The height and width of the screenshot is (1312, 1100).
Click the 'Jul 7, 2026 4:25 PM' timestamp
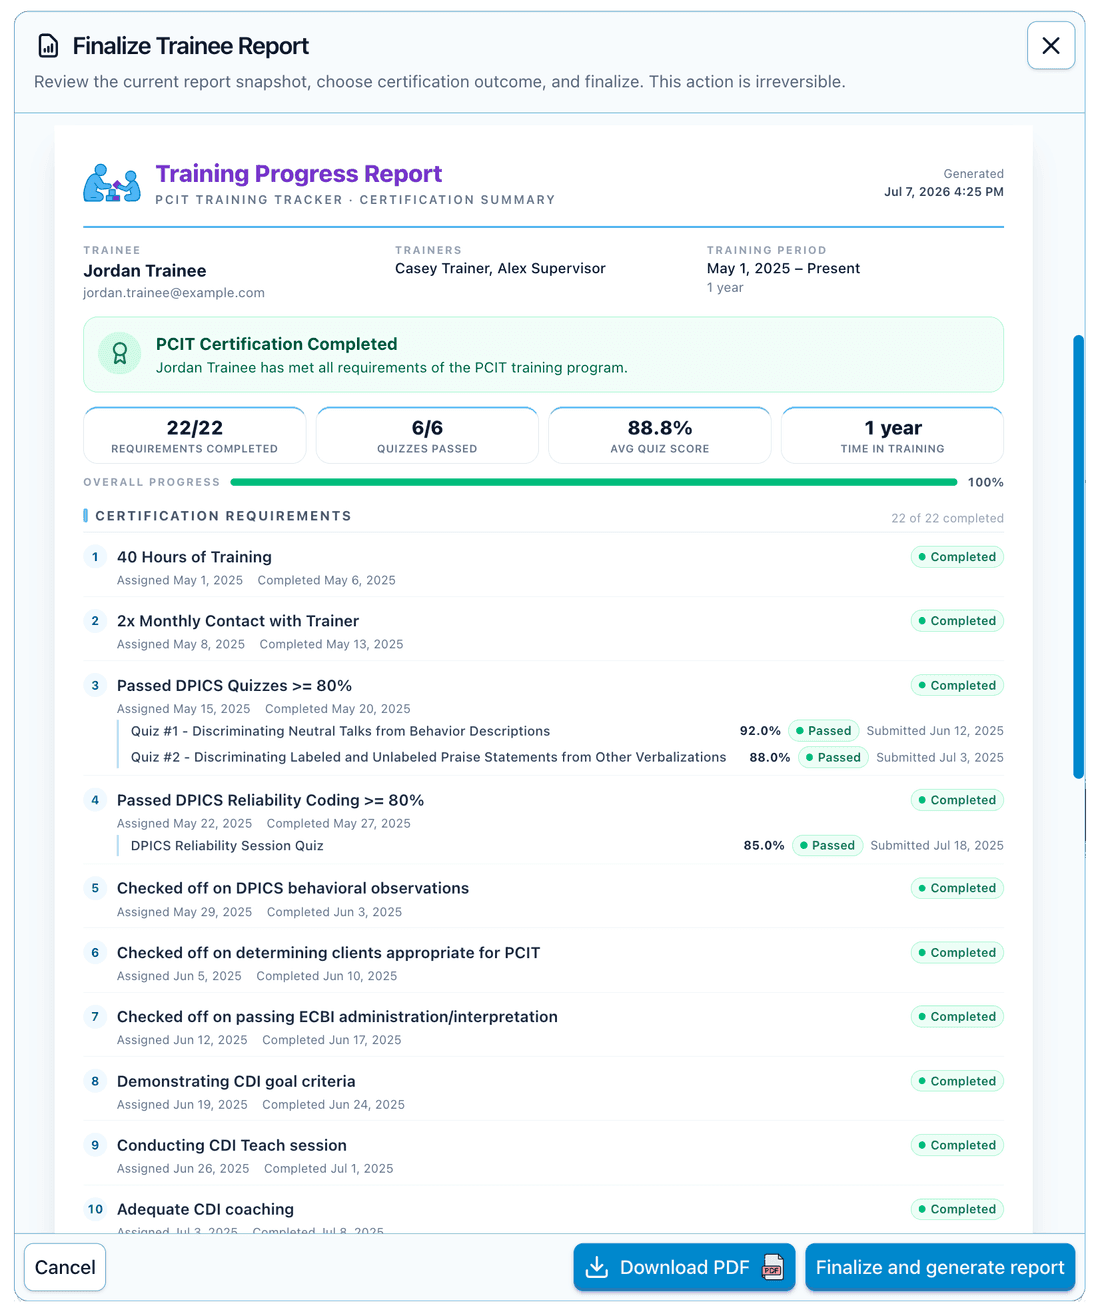pyautogui.click(x=944, y=192)
